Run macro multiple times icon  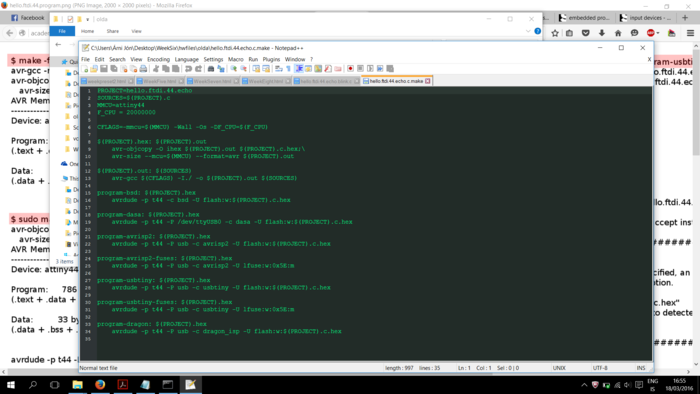pos(380,69)
